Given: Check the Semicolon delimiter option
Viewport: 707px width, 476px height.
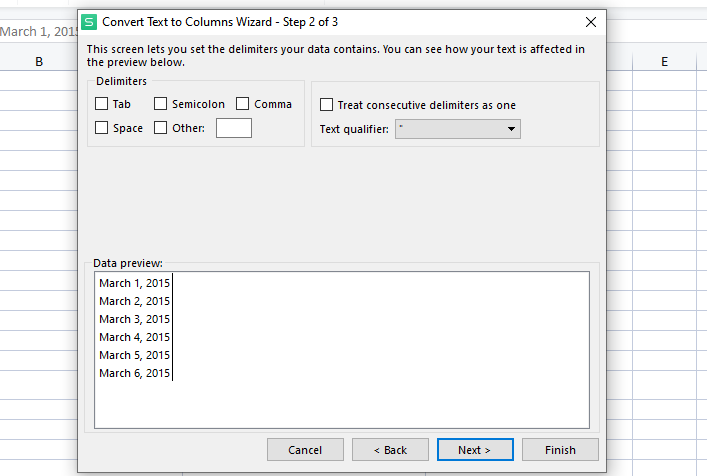Looking at the screenshot, I should [x=160, y=104].
